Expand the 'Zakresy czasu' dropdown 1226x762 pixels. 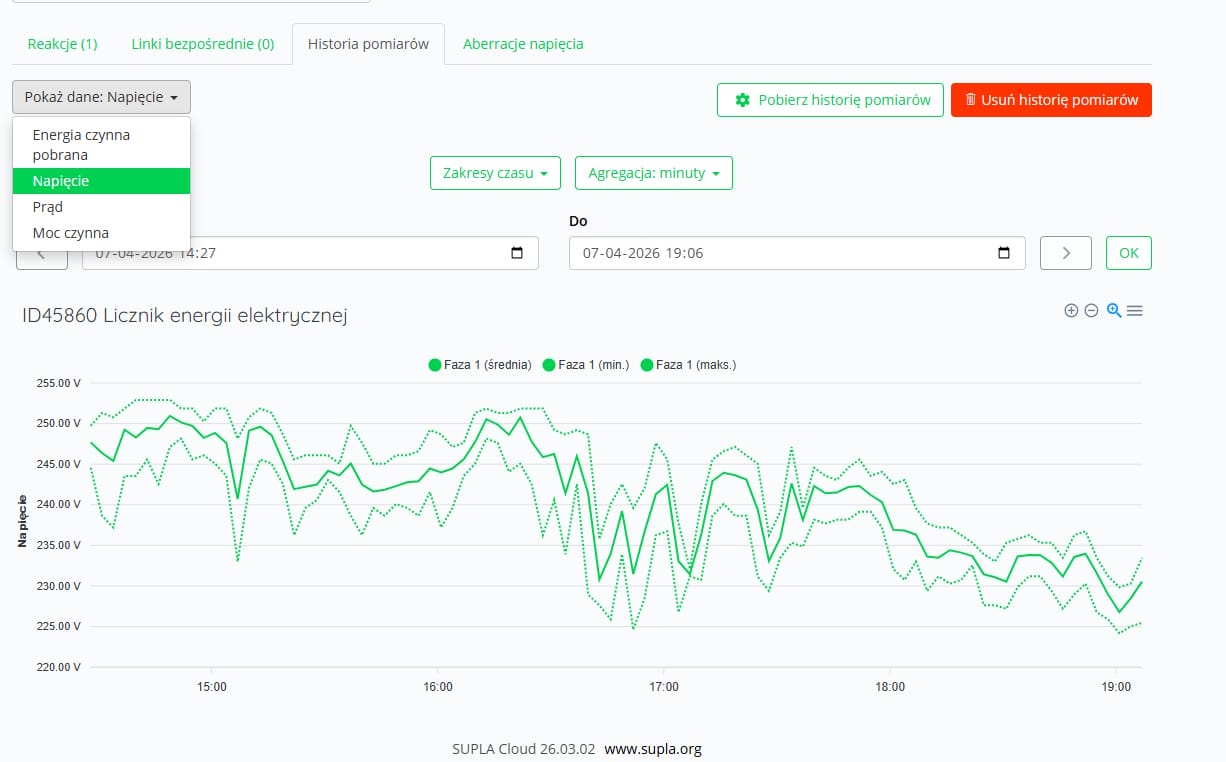point(495,173)
